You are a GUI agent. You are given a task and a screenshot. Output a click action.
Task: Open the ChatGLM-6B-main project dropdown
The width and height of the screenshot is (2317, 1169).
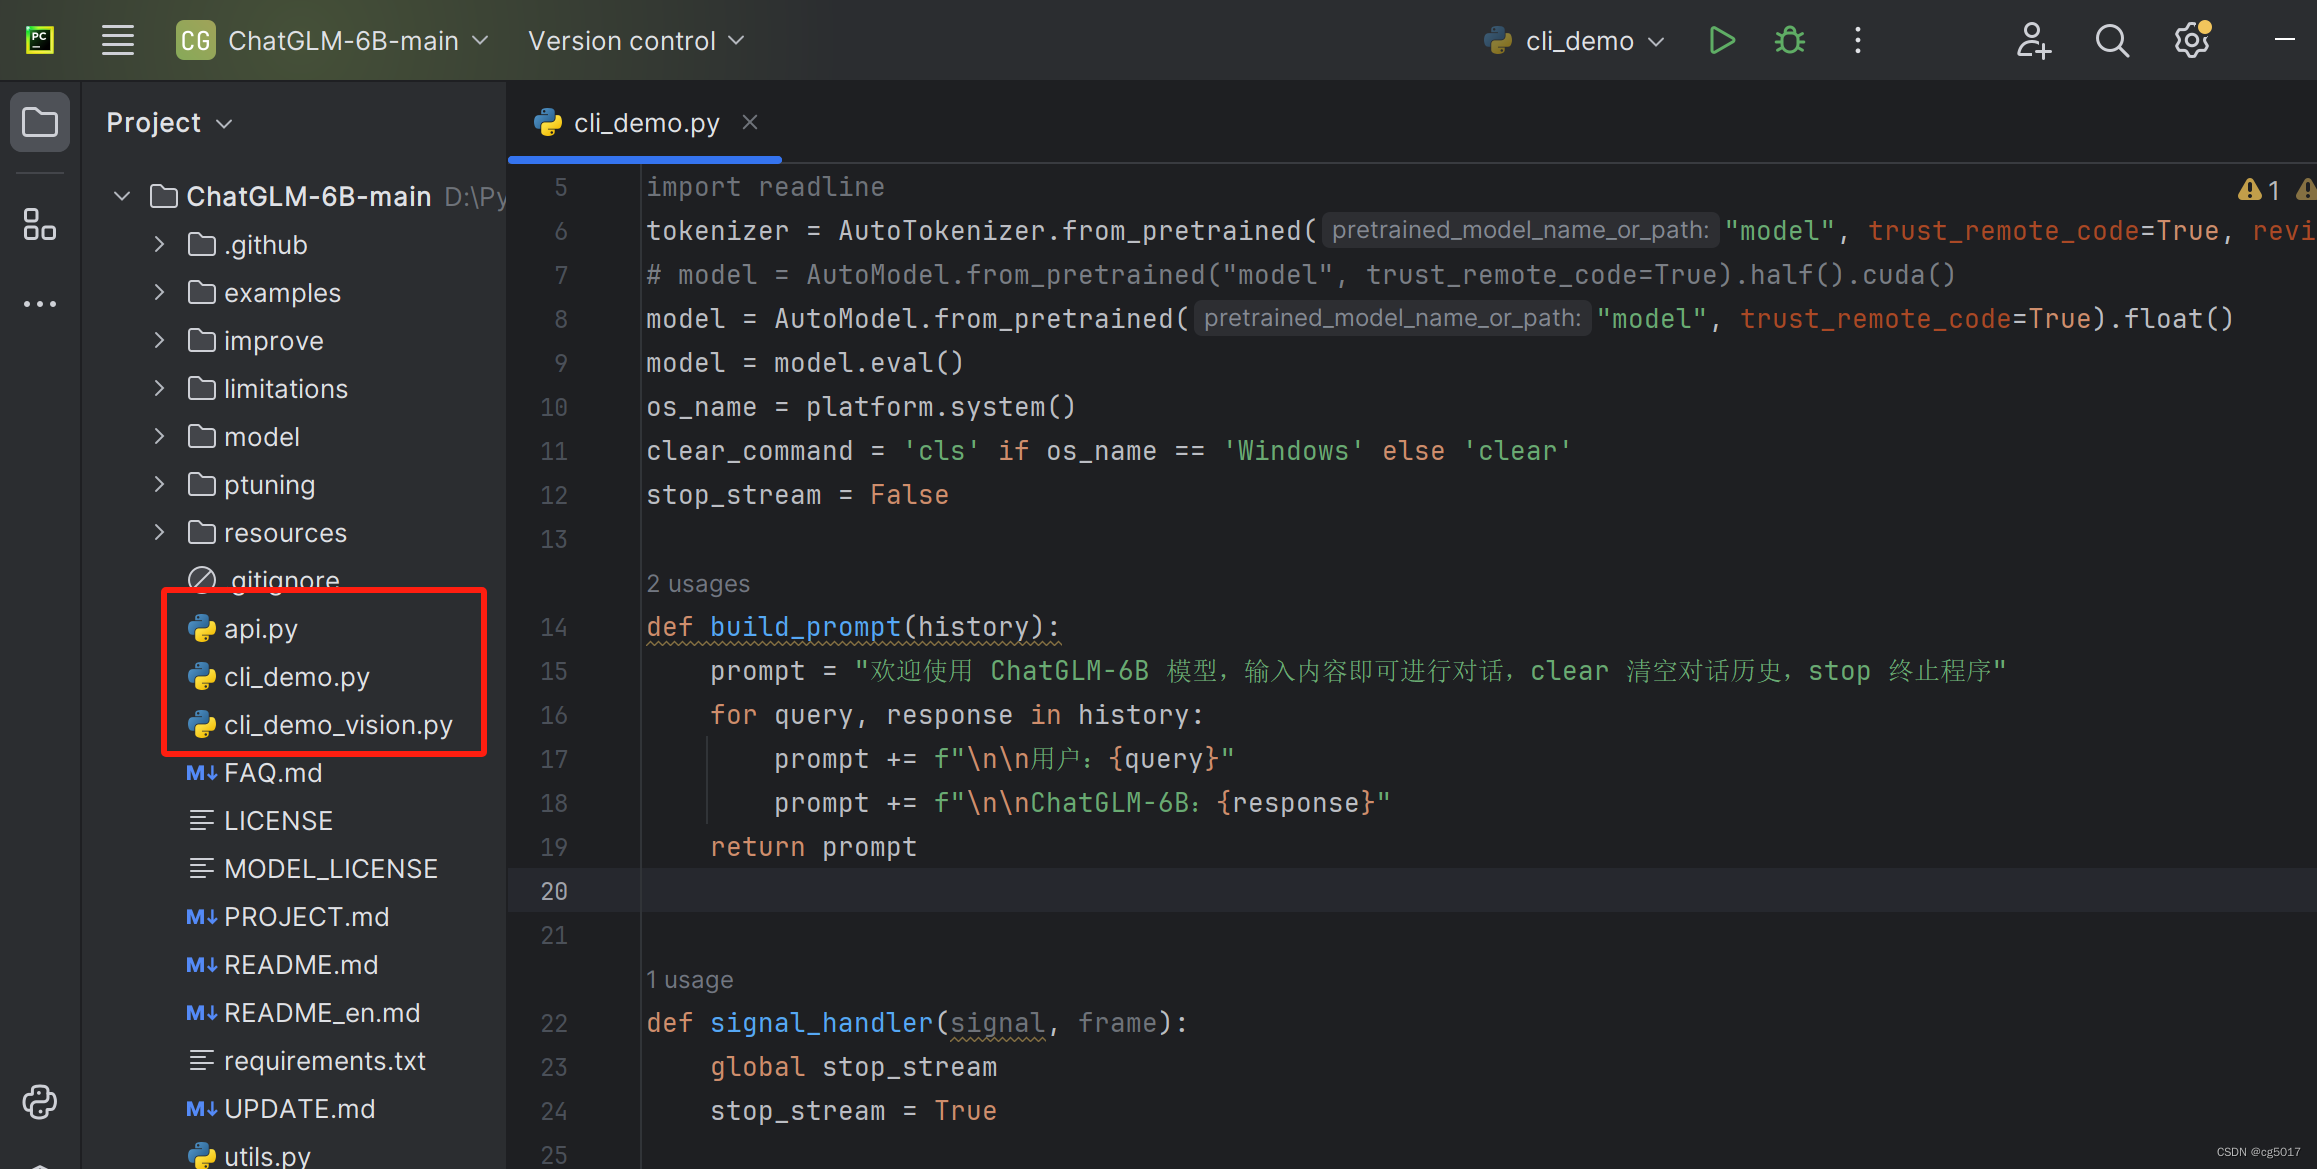[x=332, y=41]
